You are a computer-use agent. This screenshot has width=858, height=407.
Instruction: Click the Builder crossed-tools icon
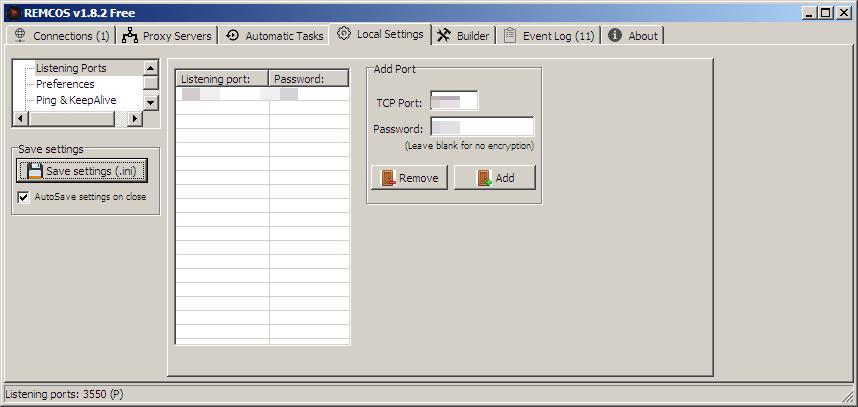pos(444,35)
